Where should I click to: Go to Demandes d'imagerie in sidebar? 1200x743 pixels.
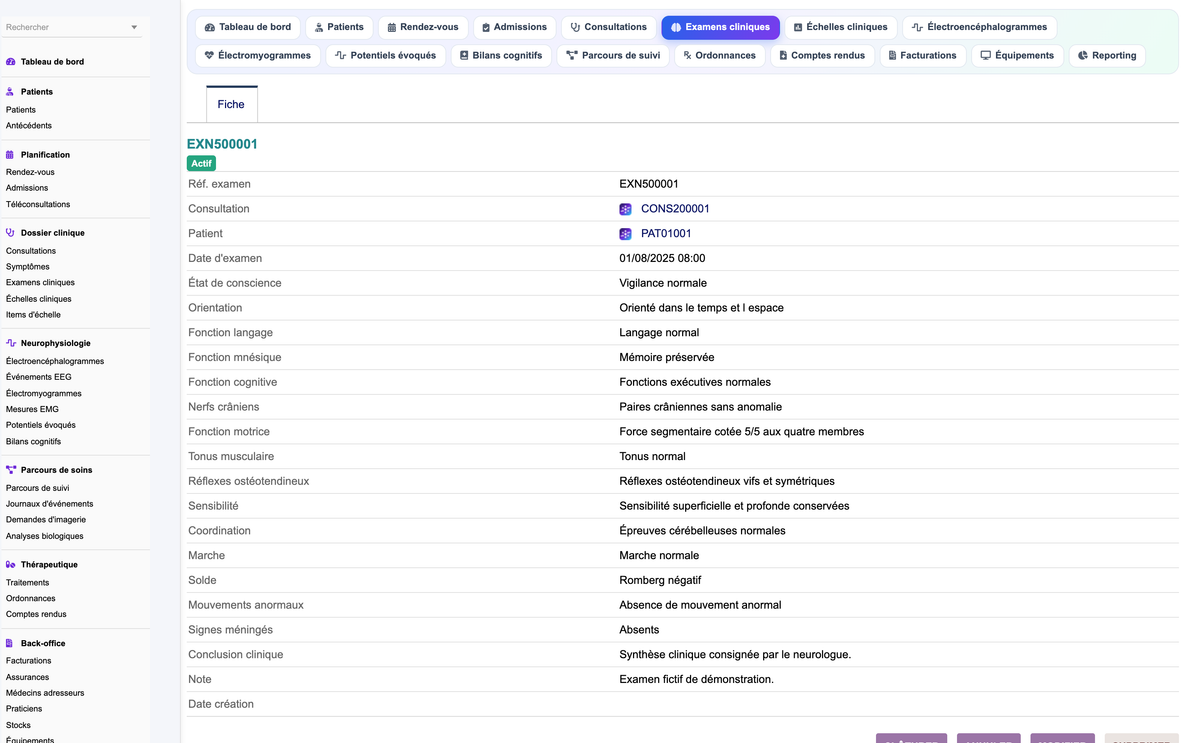click(x=46, y=520)
